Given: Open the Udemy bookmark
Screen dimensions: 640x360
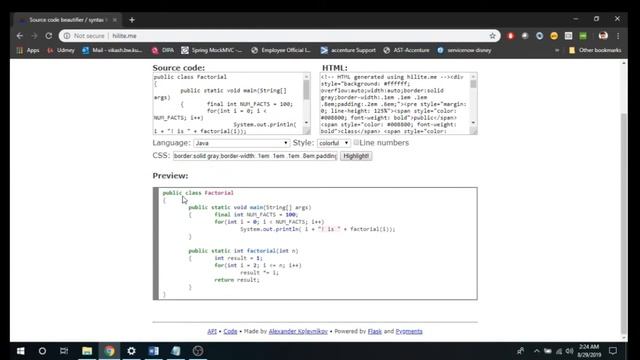Looking at the screenshot, I should coord(61,50).
